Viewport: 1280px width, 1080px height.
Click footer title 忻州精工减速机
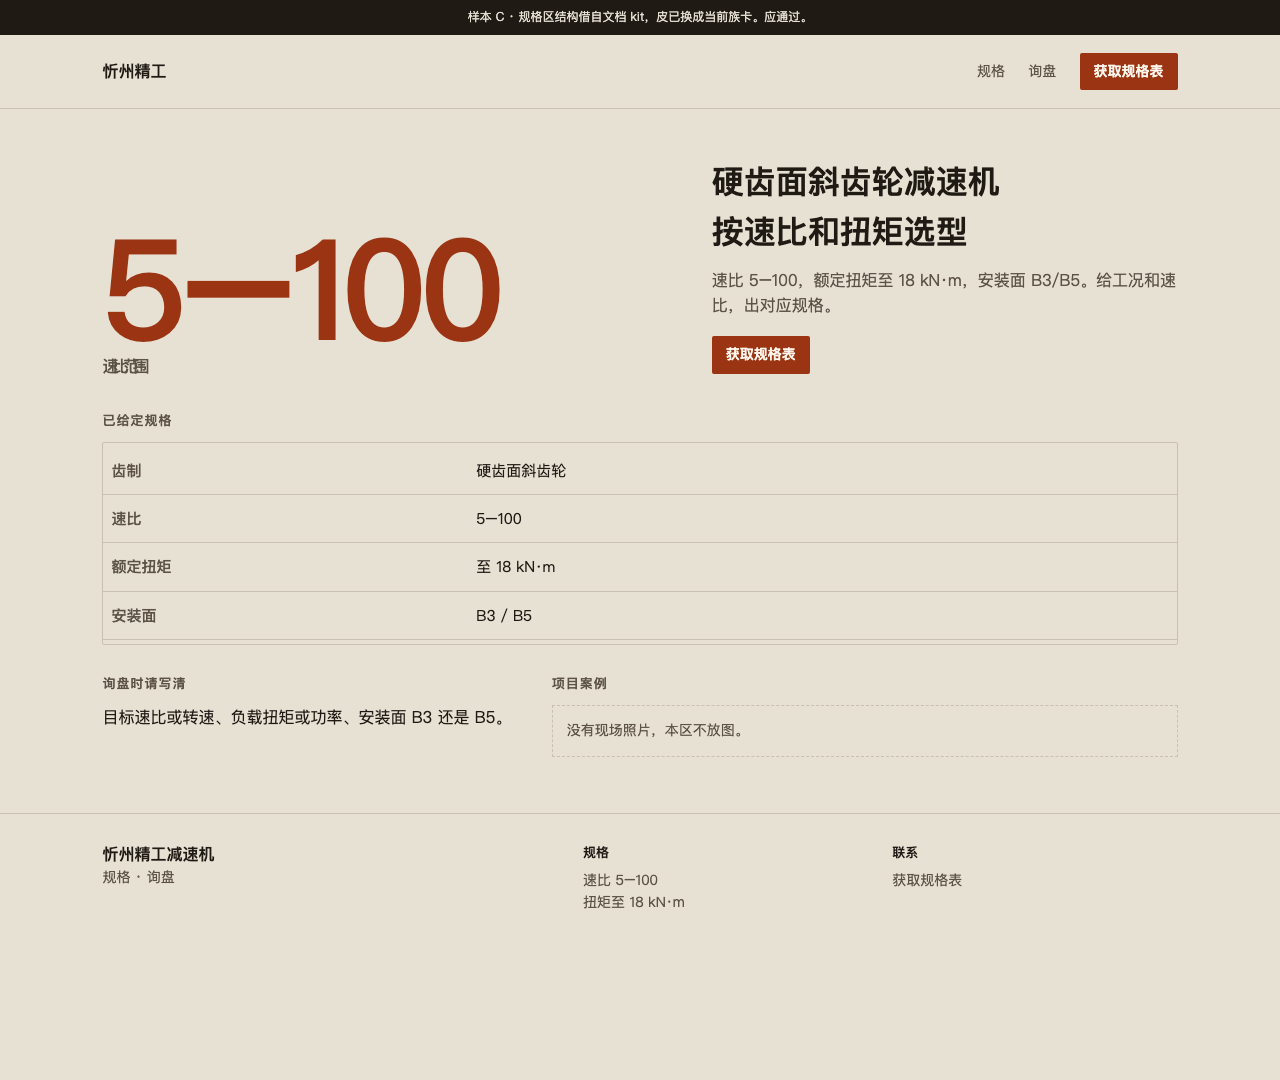click(x=158, y=855)
